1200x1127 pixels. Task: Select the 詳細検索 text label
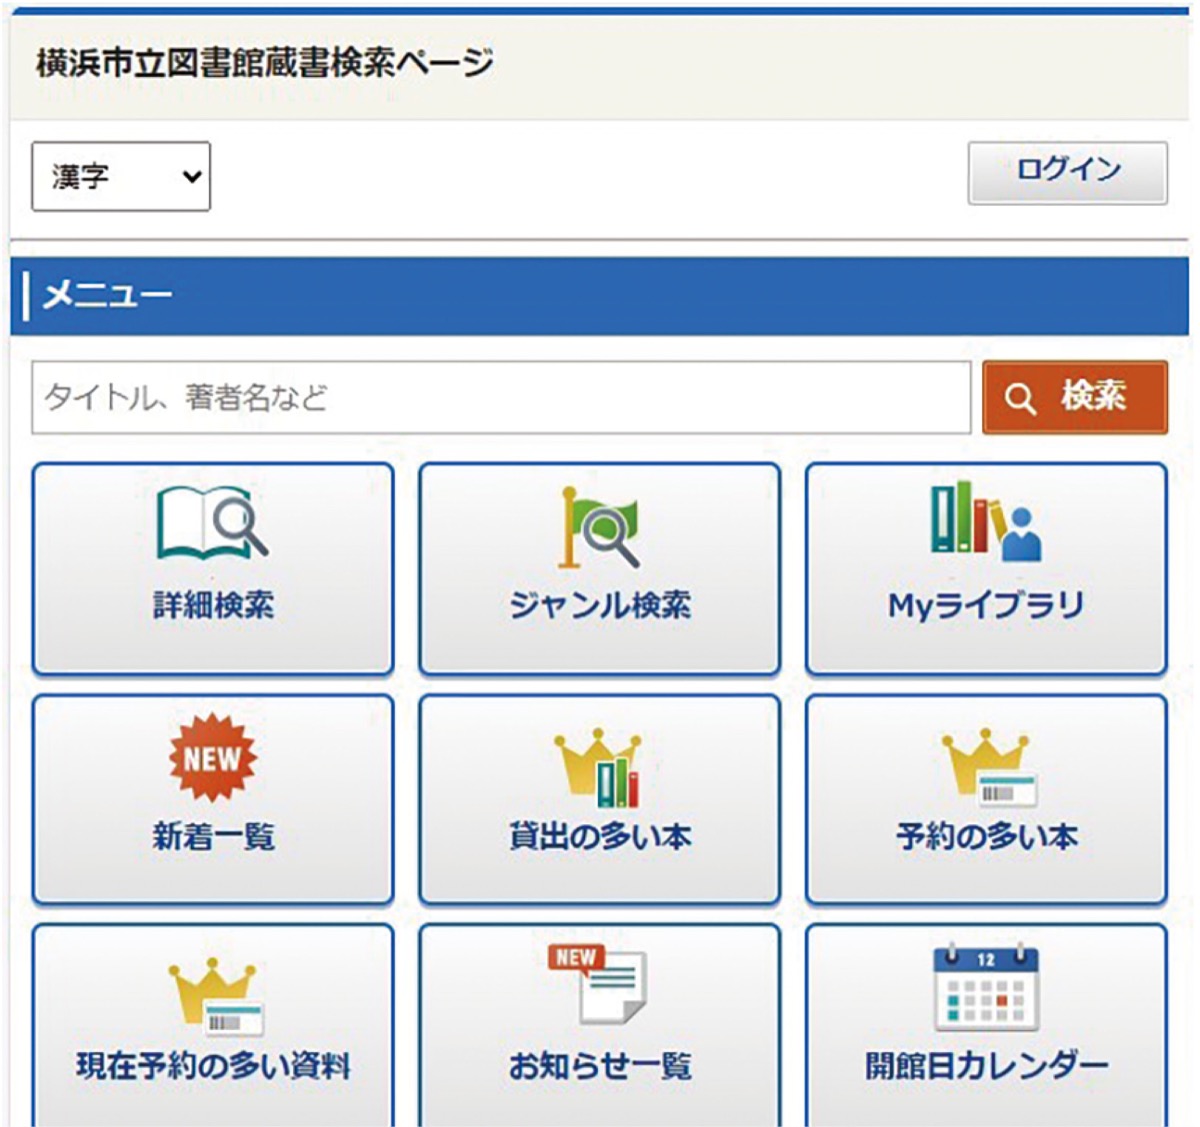click(x=213, y=605)
